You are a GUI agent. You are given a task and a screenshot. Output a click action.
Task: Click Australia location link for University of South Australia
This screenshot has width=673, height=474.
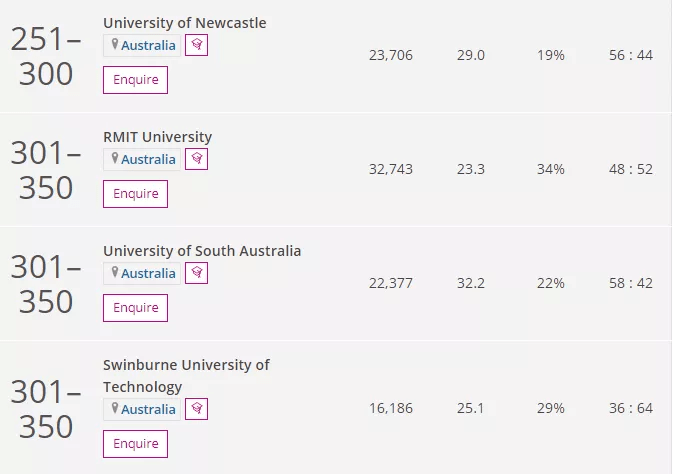coord(148,273)
